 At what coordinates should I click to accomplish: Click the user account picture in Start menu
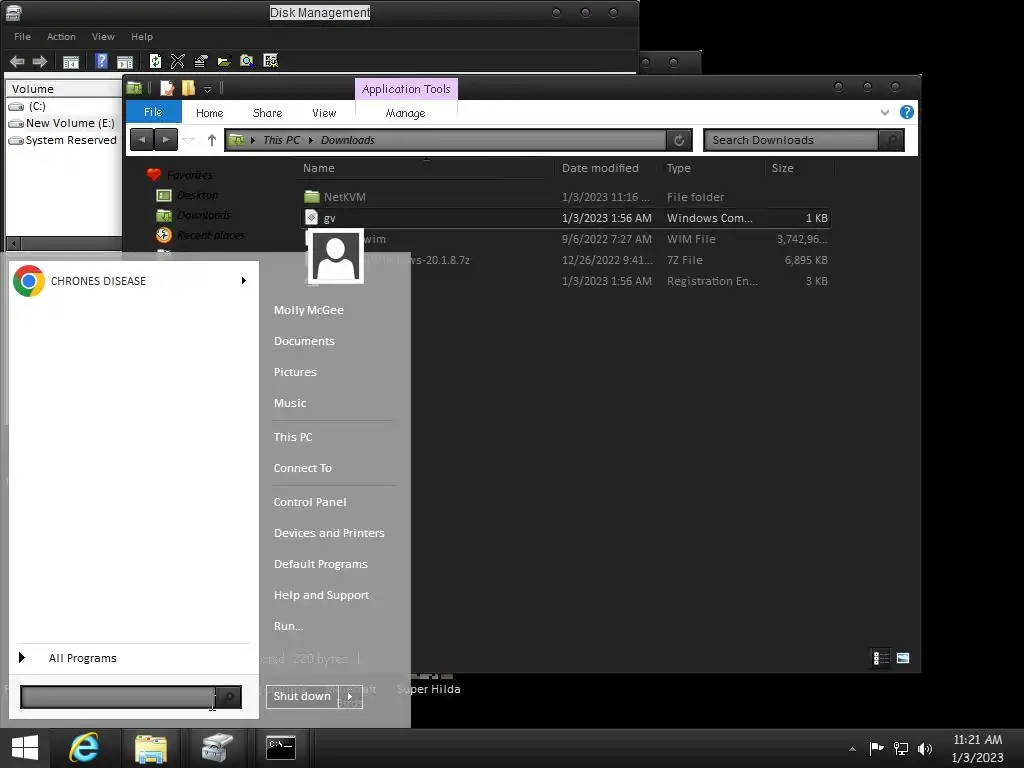tap(335, 255)
